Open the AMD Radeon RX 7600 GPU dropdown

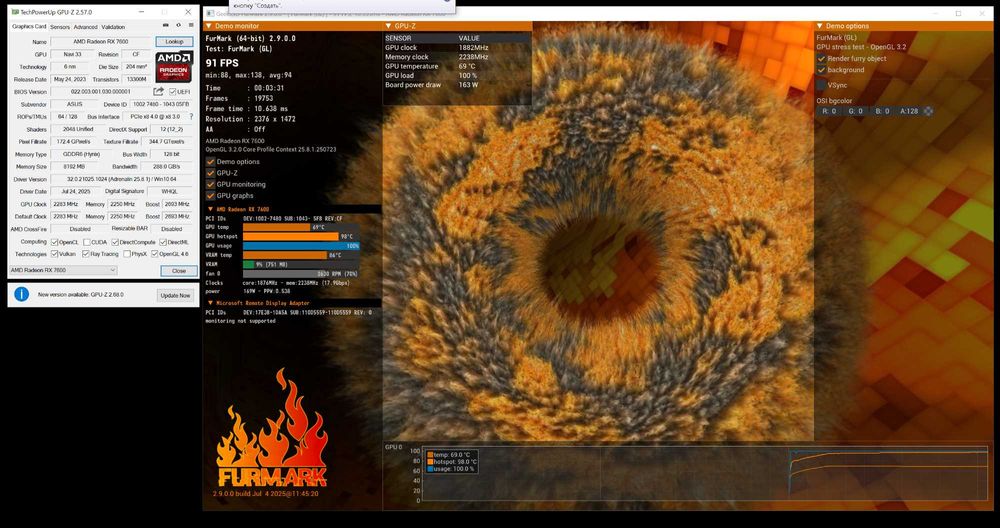(62, 270)
